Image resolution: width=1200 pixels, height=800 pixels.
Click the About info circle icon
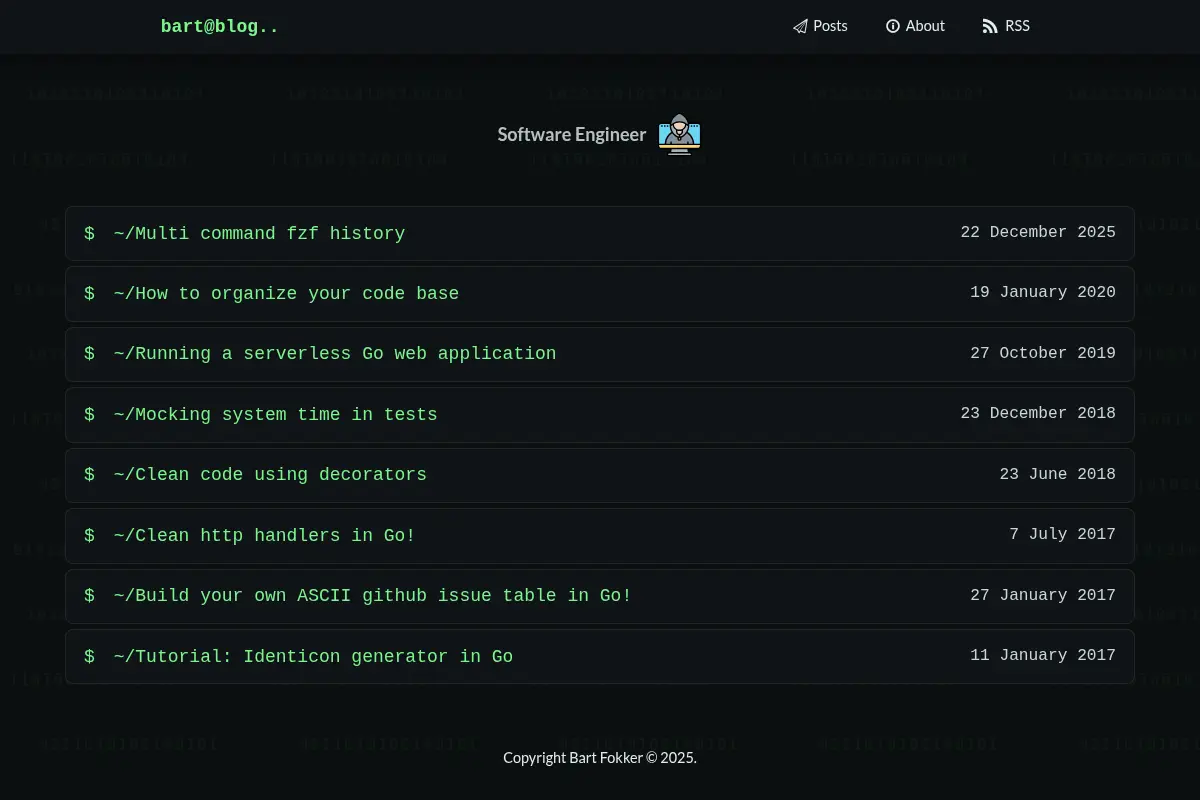[x=893, y=27]
